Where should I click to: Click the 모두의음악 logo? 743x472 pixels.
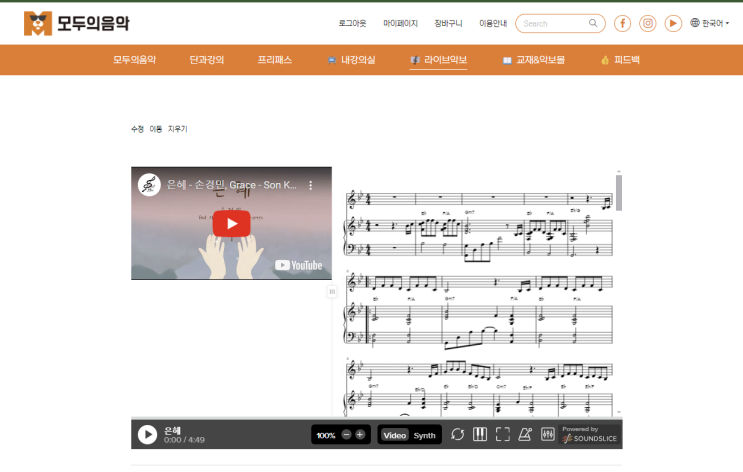(x=76, y=23)
